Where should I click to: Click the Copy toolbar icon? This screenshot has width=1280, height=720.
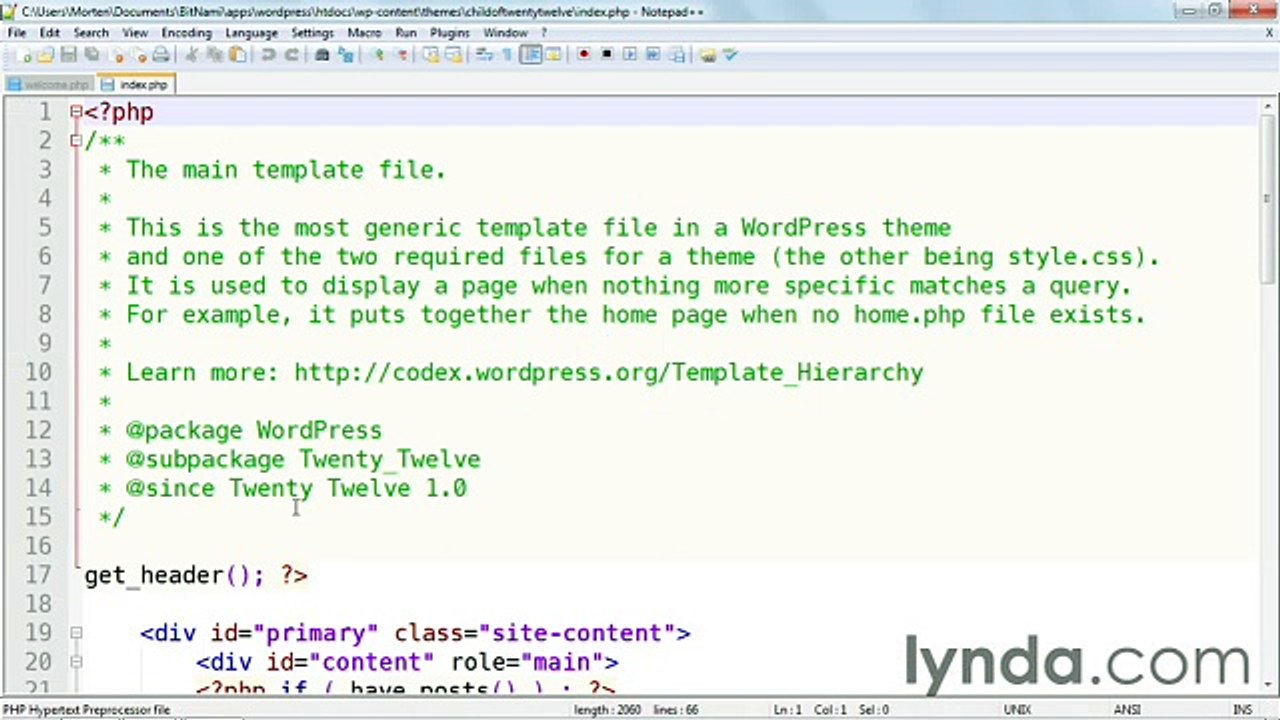point(214,55)
